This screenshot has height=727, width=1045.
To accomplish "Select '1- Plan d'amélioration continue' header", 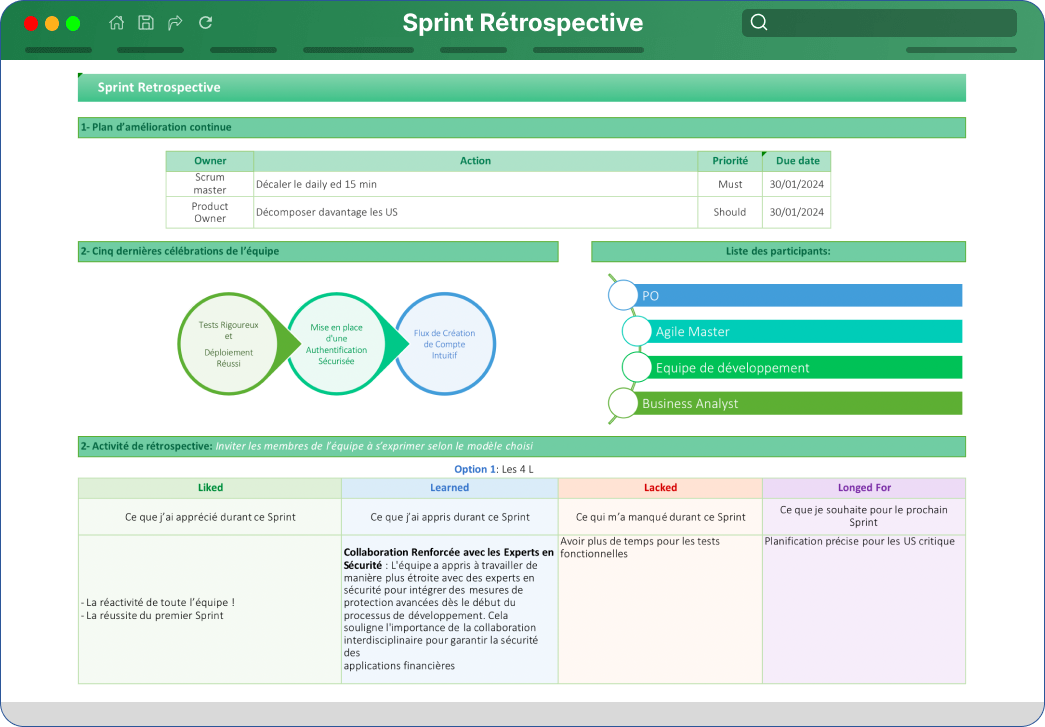I will 521,127.
